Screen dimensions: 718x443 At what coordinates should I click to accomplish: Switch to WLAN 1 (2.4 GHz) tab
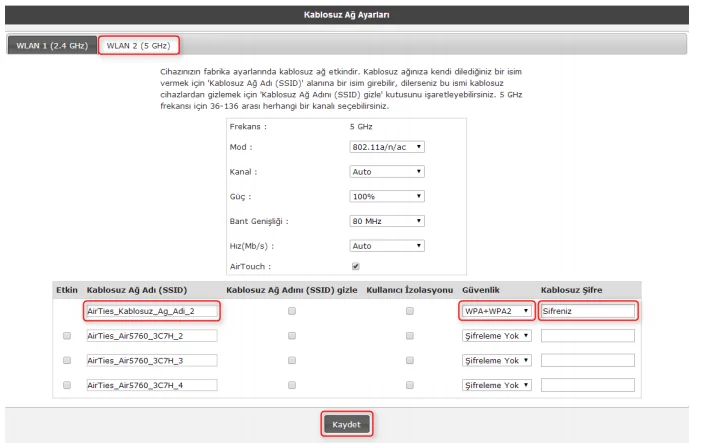[47, 46]
